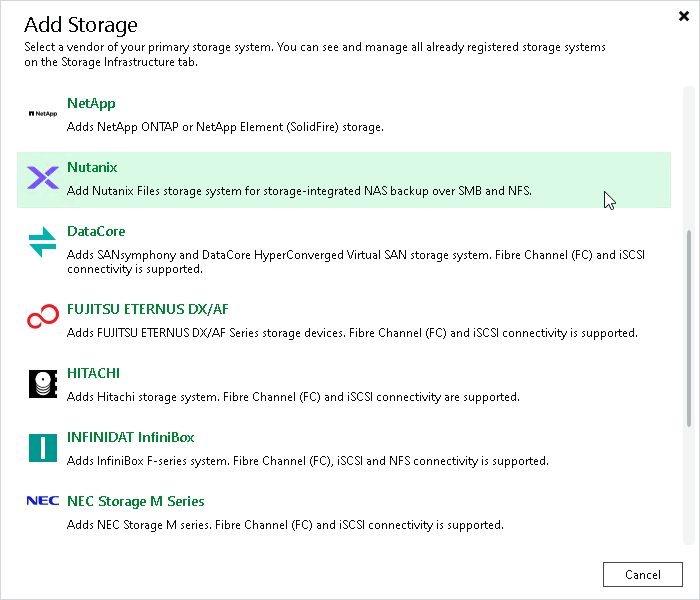
Task: Click the Cancel button
Action: 642,575
